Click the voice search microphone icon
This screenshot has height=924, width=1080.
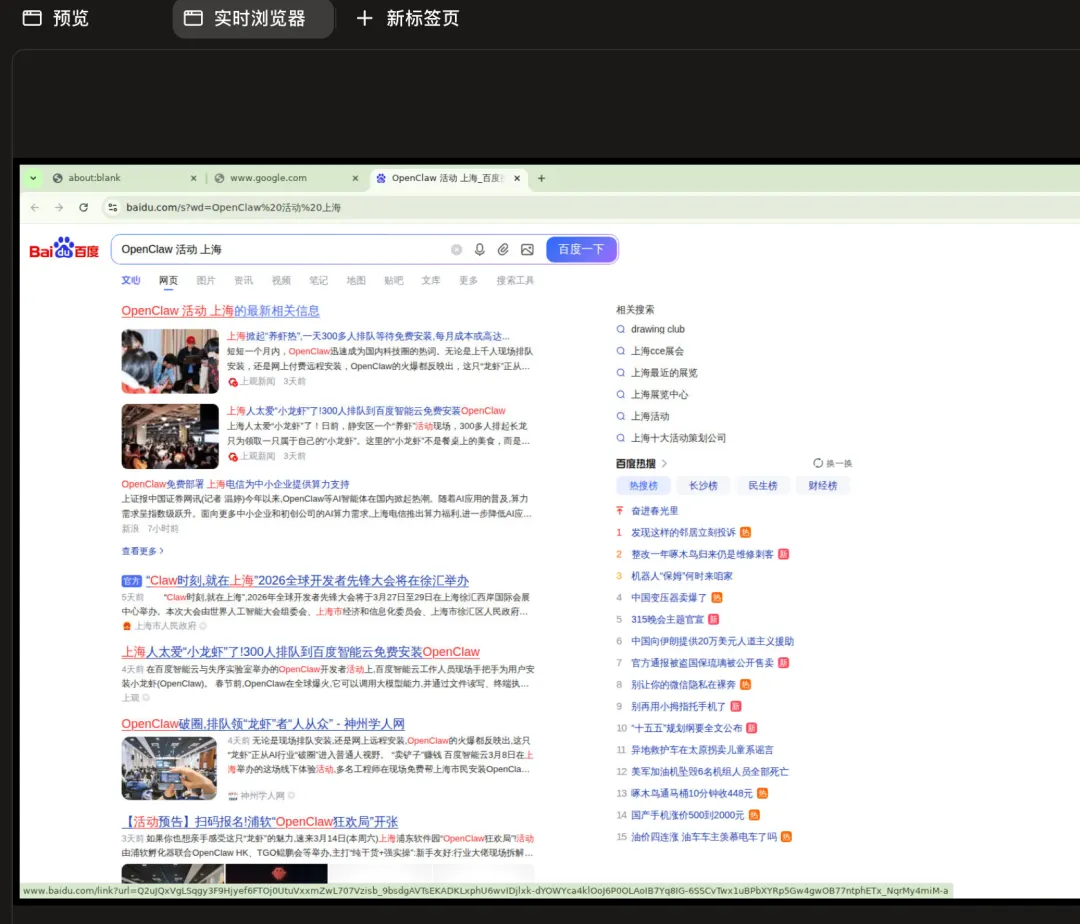tap(479, 249)
